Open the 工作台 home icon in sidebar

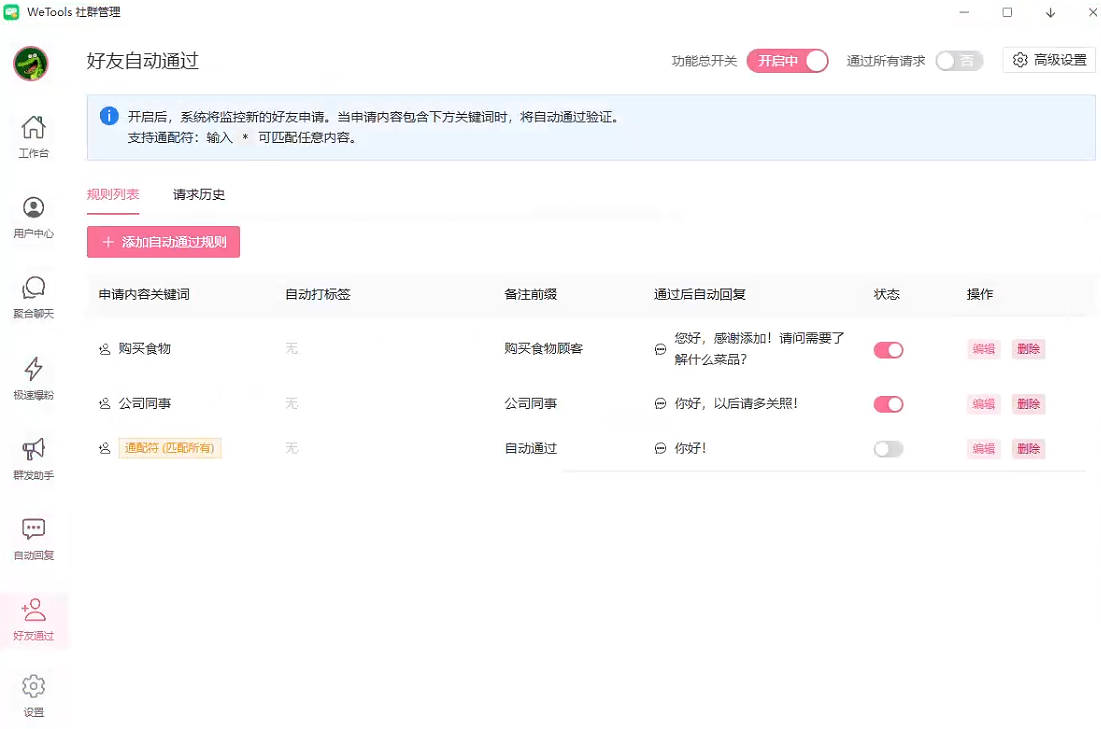[33, 136]
